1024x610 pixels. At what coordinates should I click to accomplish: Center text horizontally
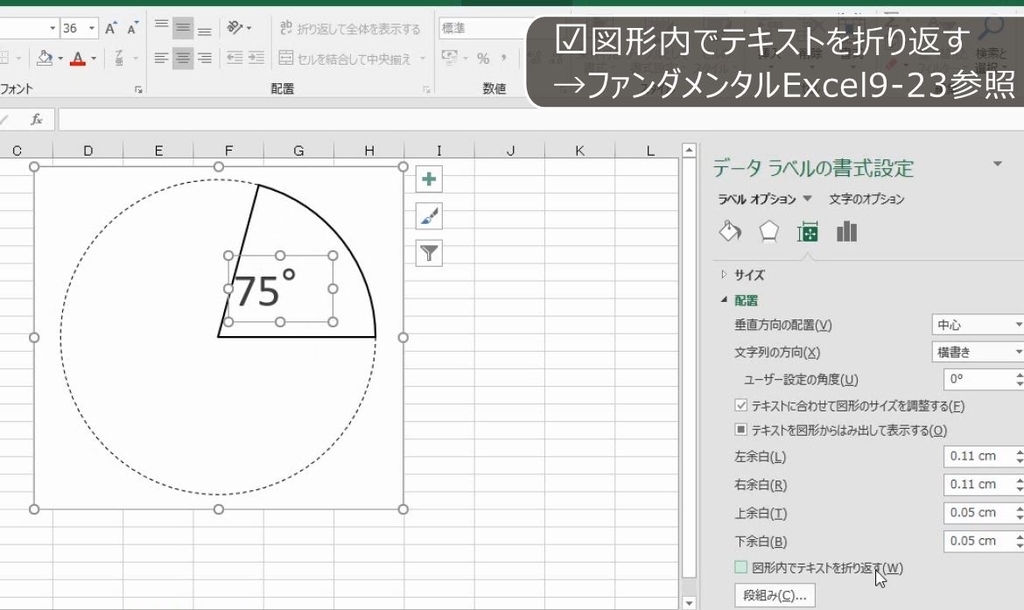[183, 58]
